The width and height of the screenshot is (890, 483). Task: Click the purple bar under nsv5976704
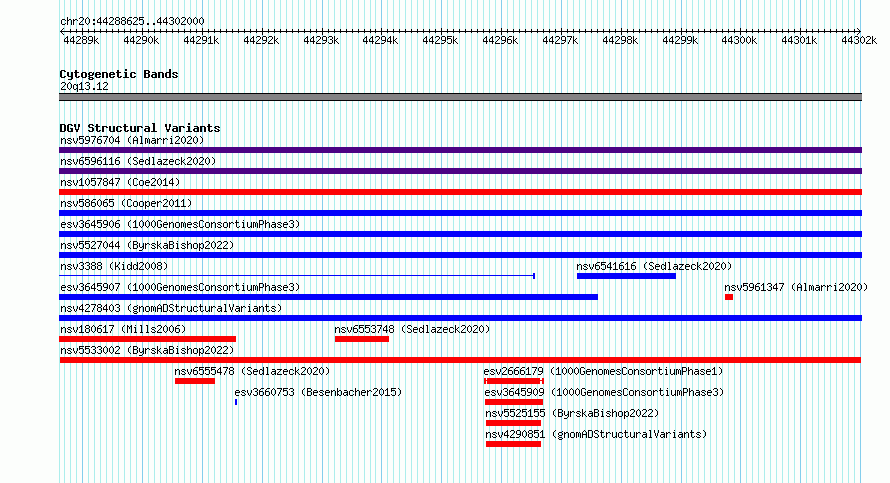pos(460,150)
